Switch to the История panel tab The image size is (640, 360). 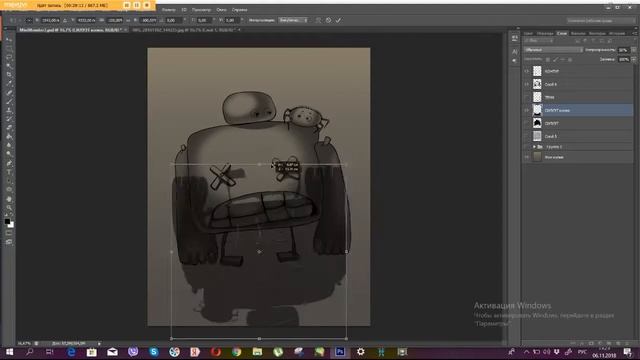pyautogui.click(x=617, y=33)
